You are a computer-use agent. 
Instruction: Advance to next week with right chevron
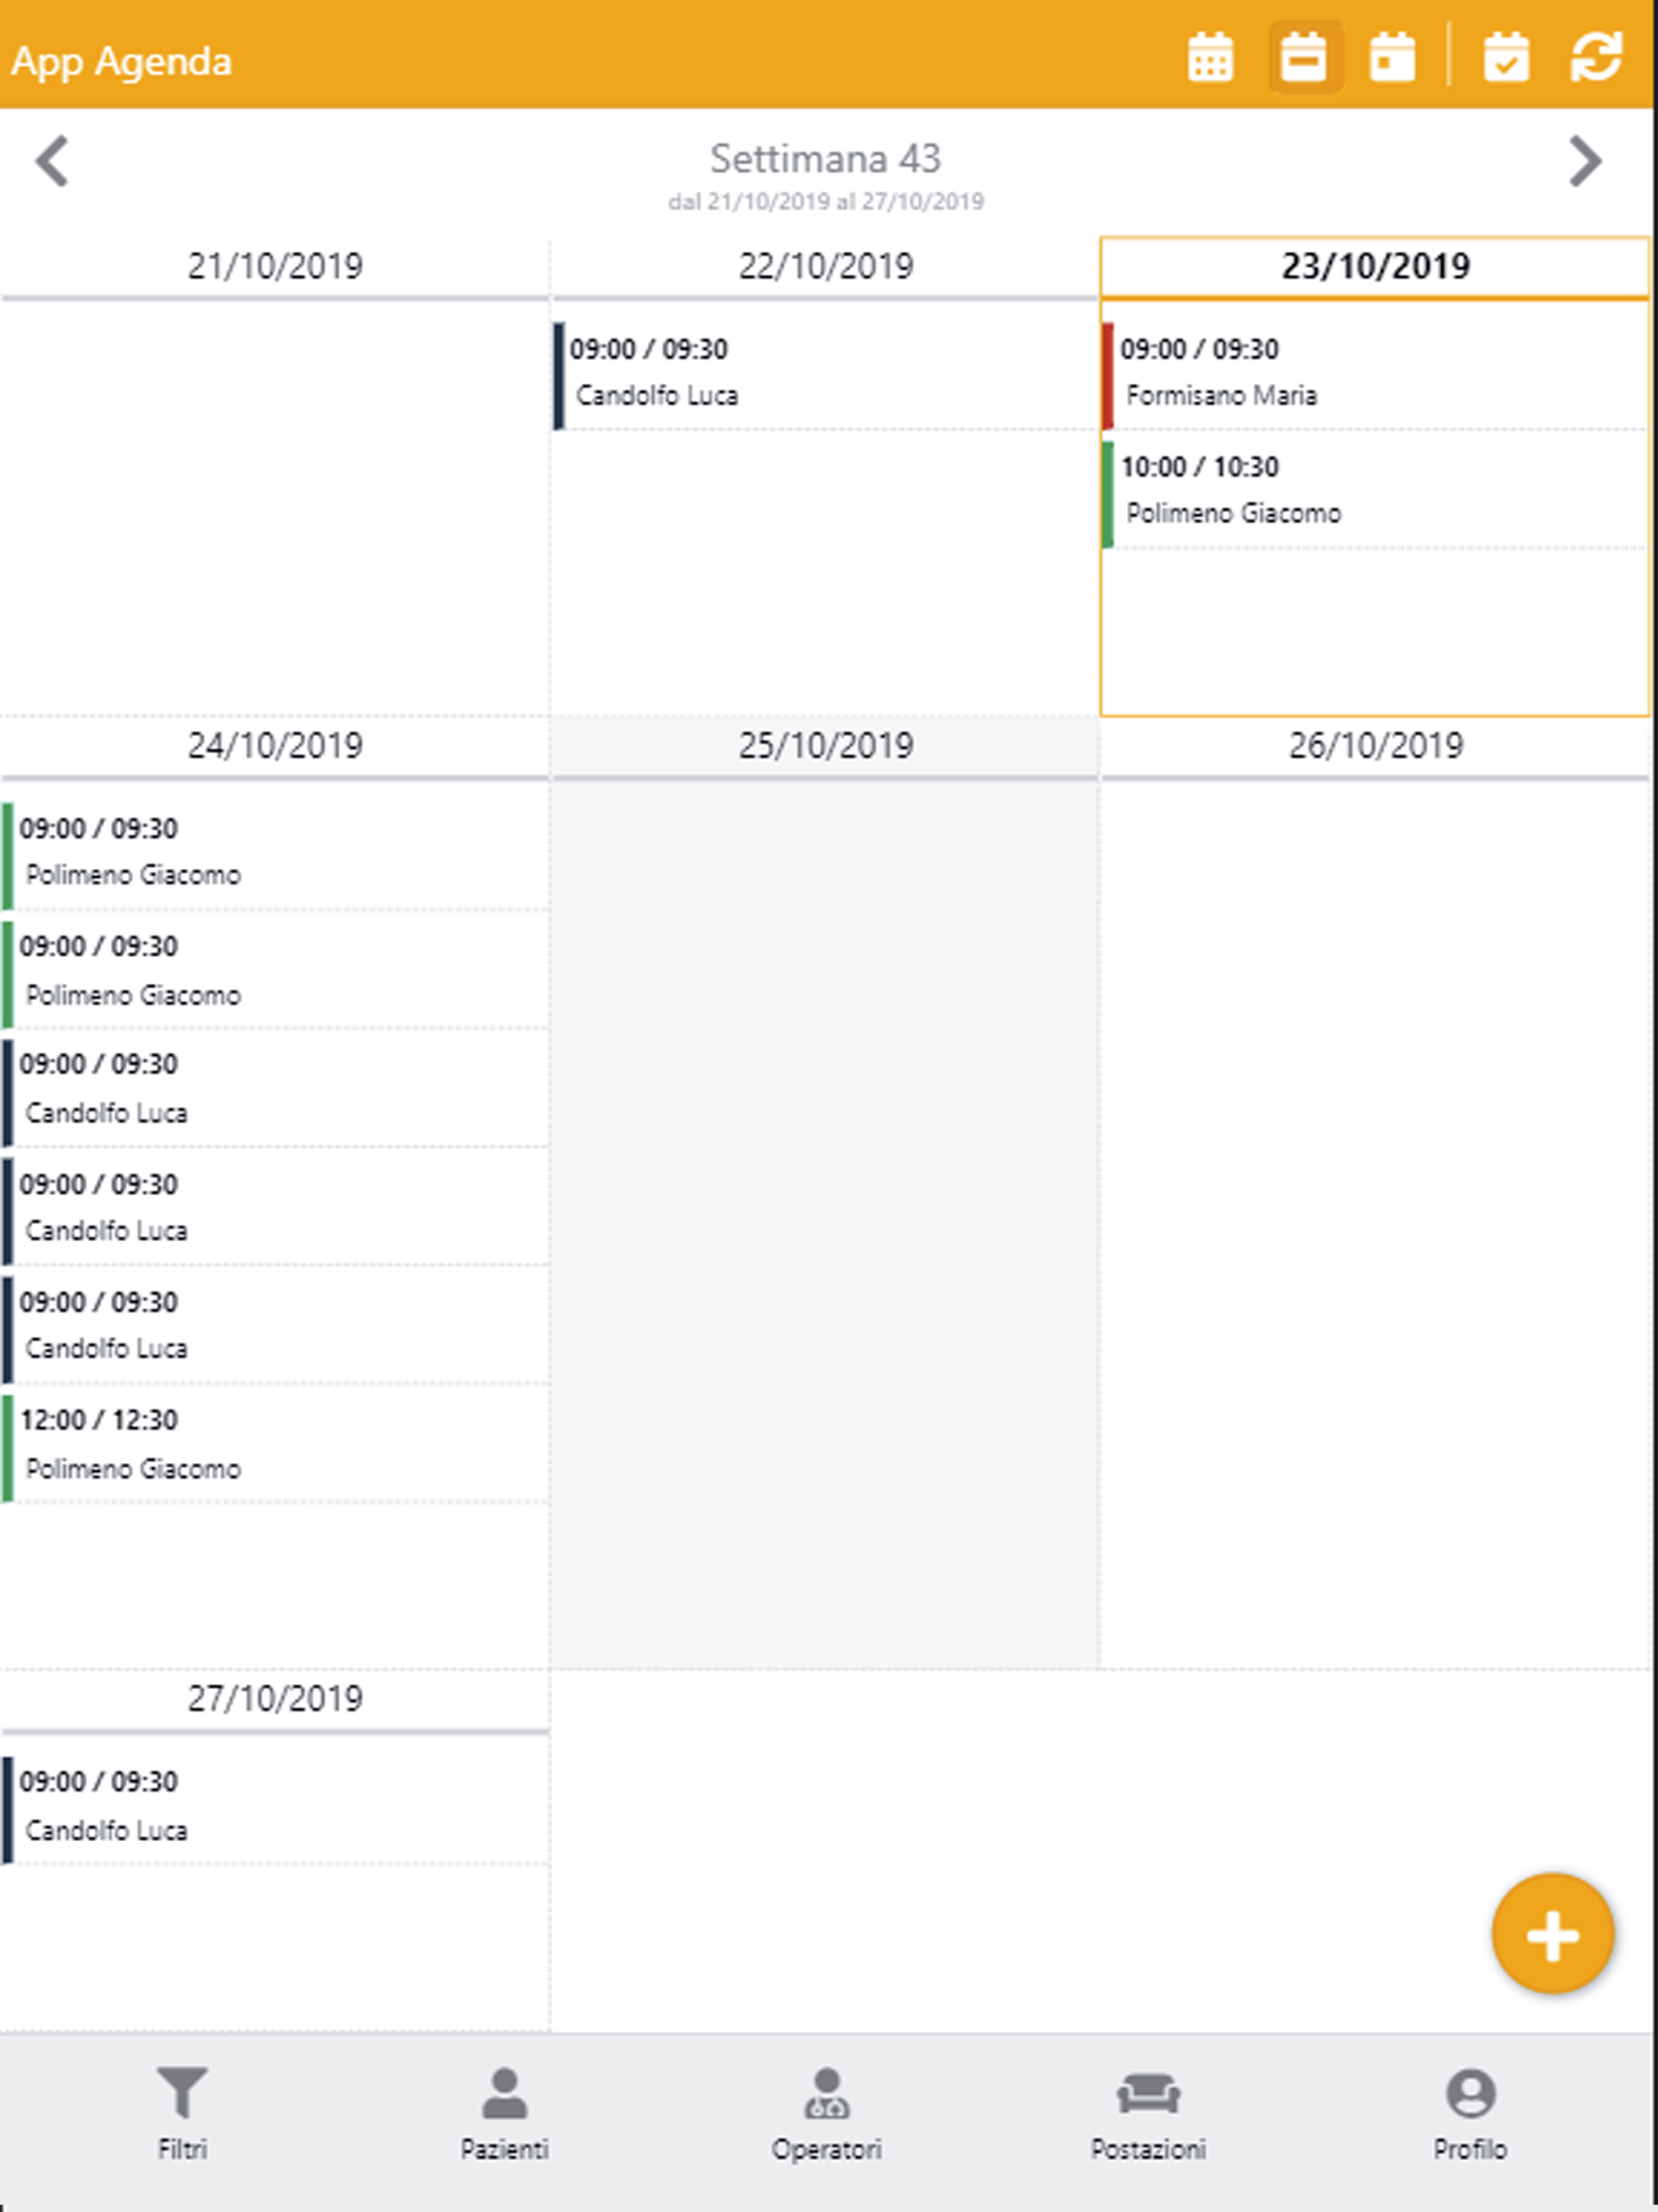click(1585, 161)
